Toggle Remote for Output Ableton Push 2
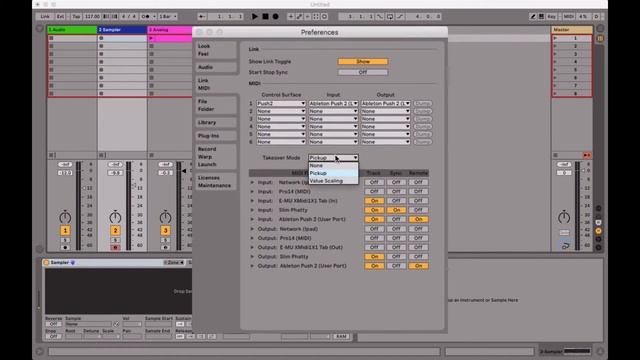The height and width of the screenshot is (360, 640). pos(418,266)
